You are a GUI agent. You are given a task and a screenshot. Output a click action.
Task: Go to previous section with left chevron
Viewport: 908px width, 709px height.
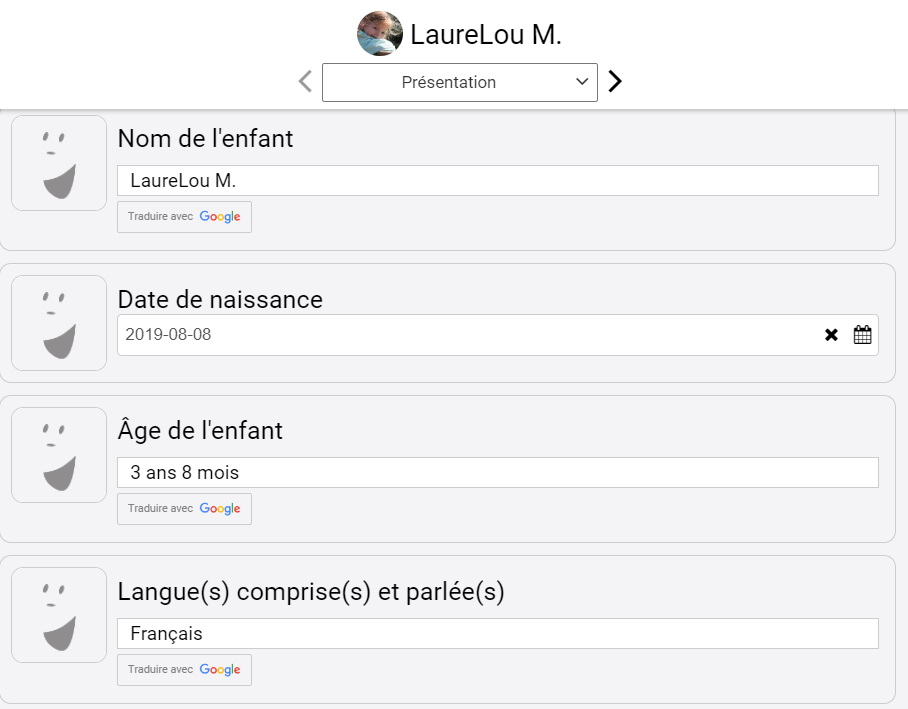(x=306, y=81)
